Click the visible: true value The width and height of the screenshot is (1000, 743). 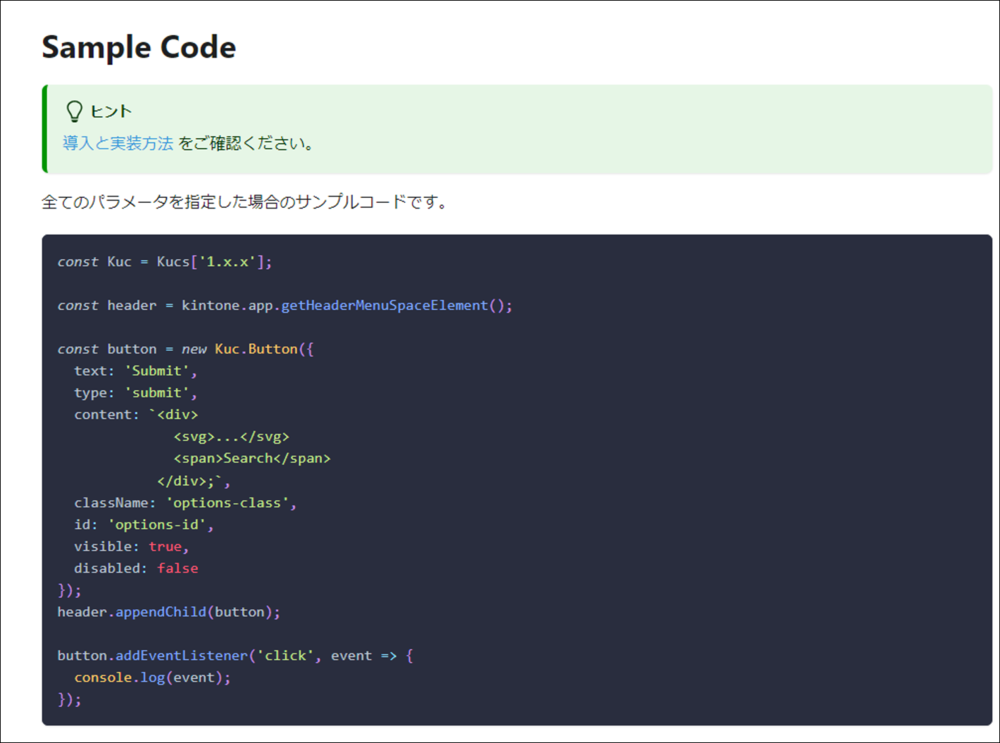[168, 546]
